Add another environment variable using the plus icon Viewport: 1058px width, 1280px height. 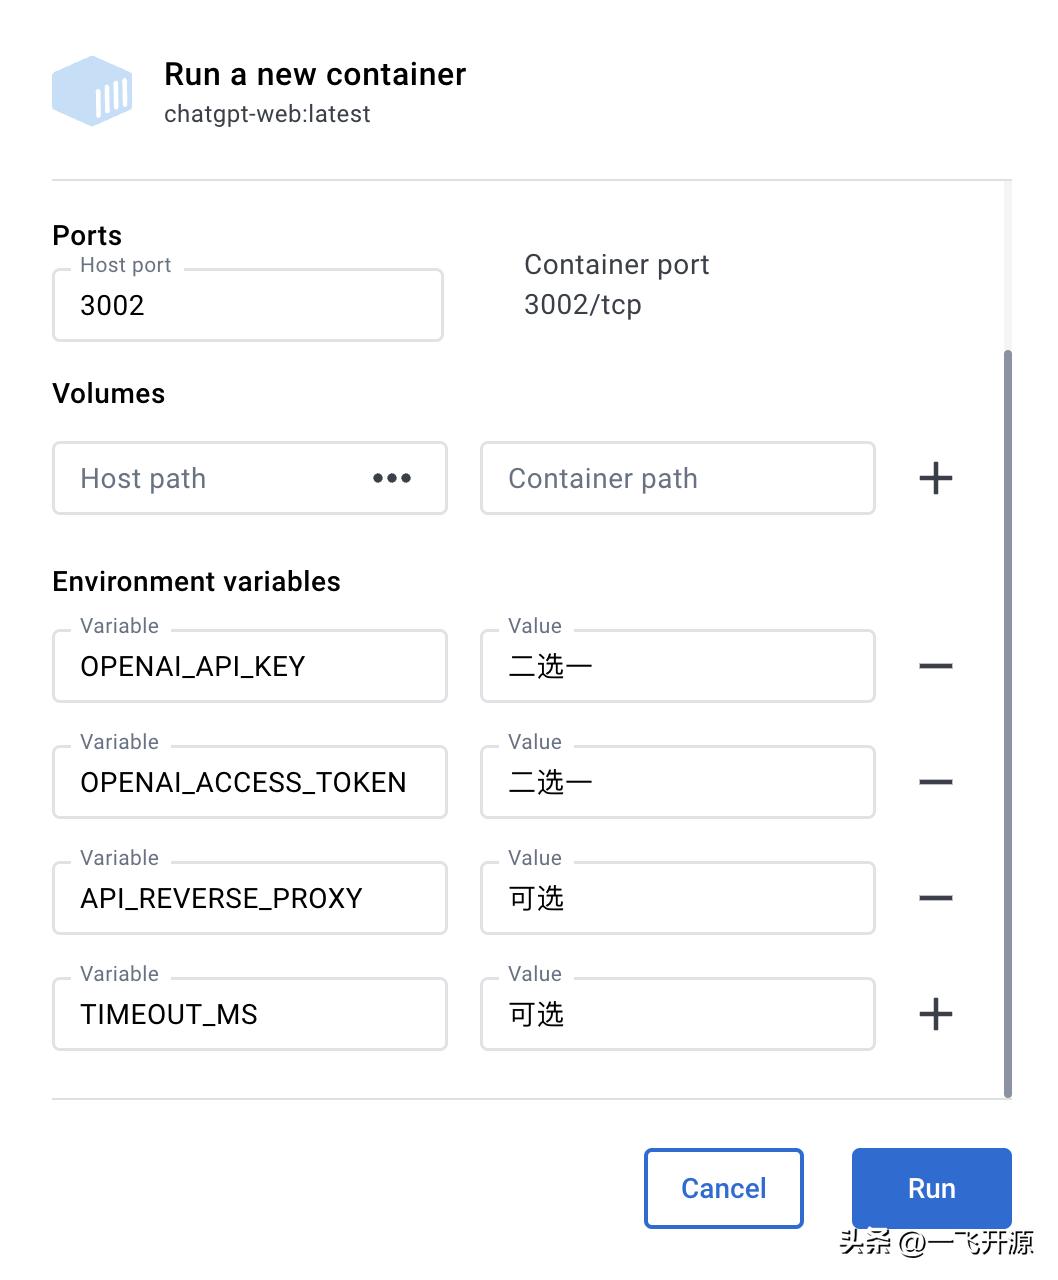[x=935, y=1014]
